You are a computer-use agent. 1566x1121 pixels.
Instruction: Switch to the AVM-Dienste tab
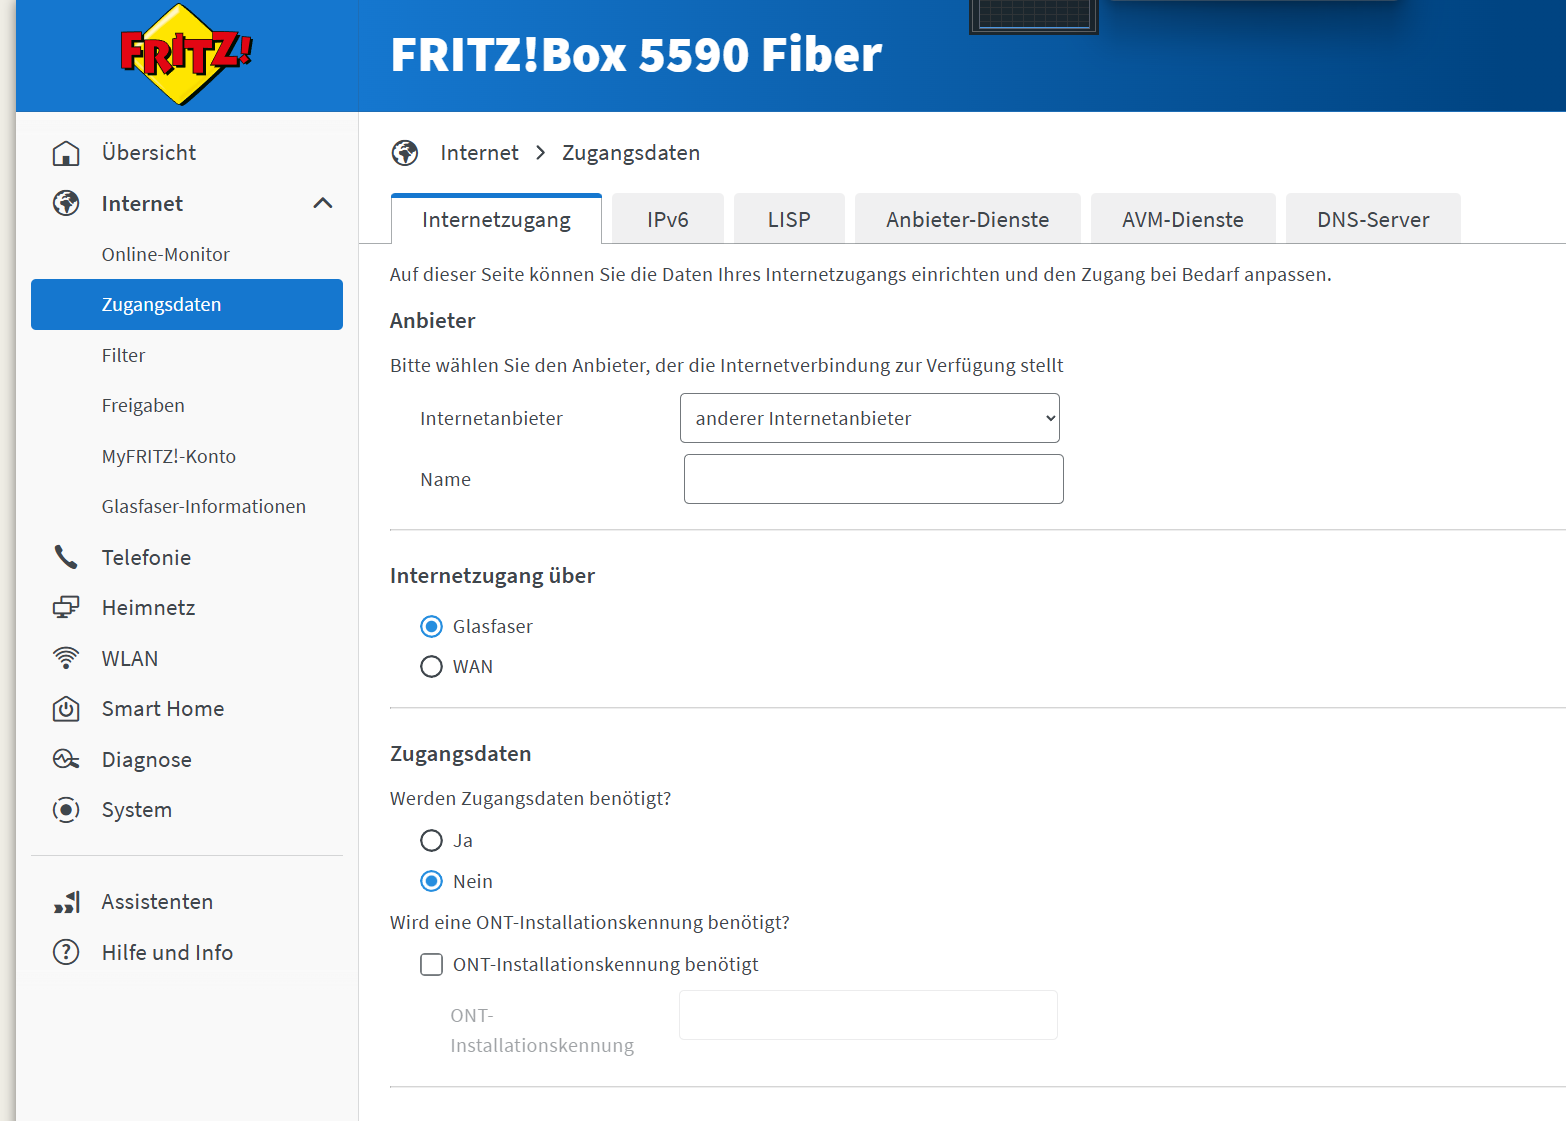(x=1183, y=219)
